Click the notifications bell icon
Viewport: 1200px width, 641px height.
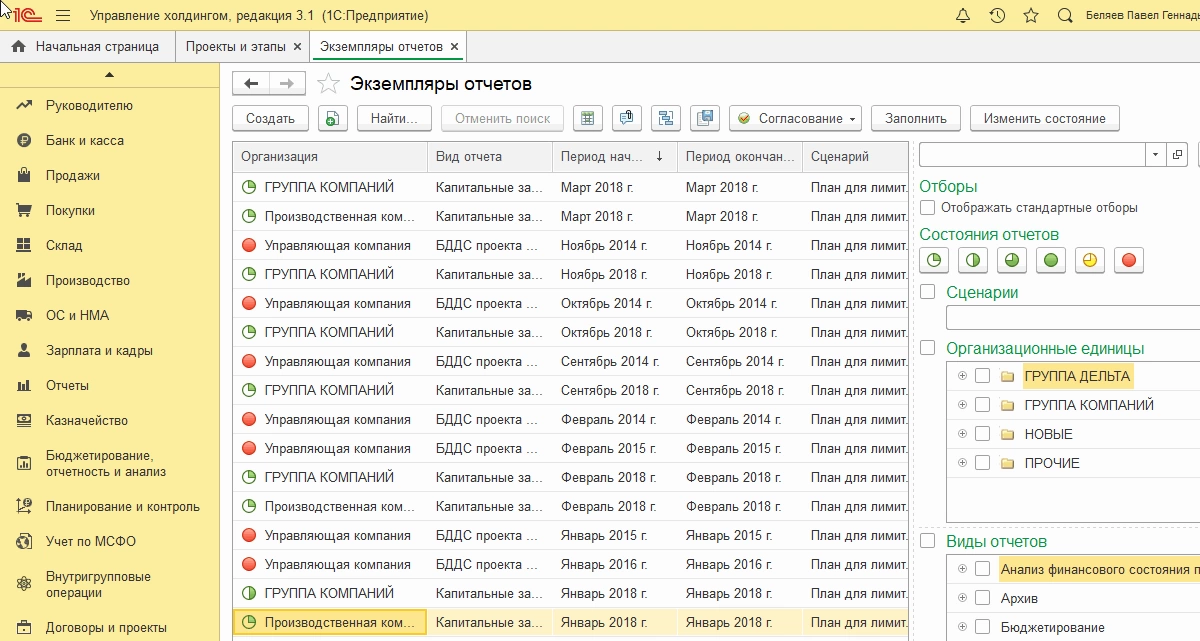pyautogui.click(x=963, y=16)
